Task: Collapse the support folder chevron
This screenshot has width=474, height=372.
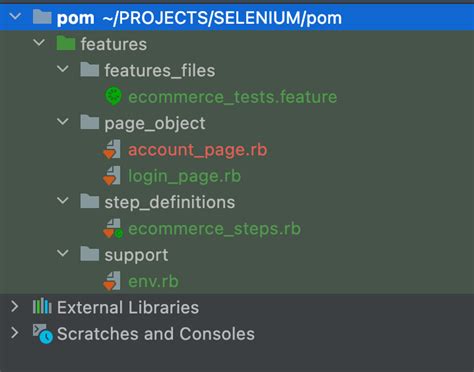Action: [x=63, y=254]
